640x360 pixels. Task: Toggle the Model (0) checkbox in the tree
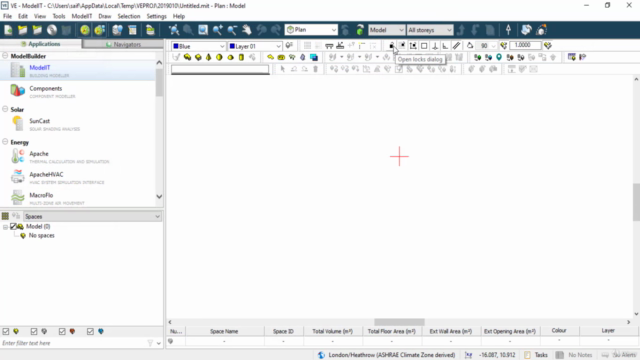[13, 227]
